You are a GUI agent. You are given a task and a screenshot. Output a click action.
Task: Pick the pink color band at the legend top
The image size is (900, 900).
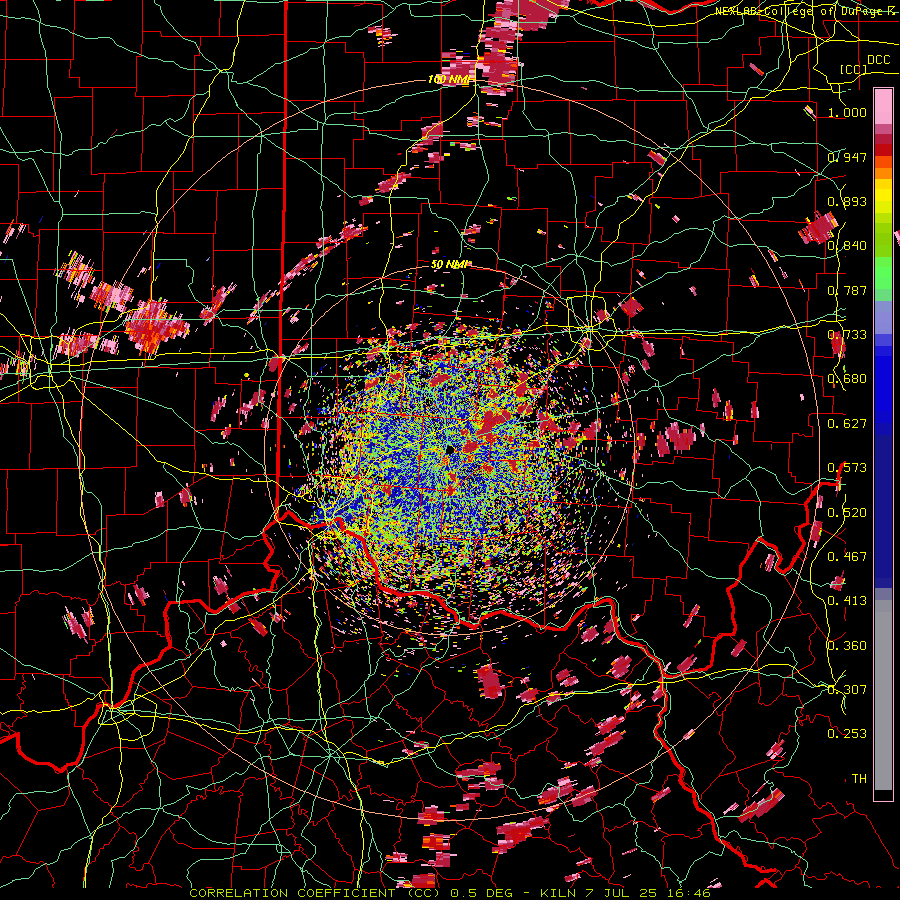tap(883, 106)
